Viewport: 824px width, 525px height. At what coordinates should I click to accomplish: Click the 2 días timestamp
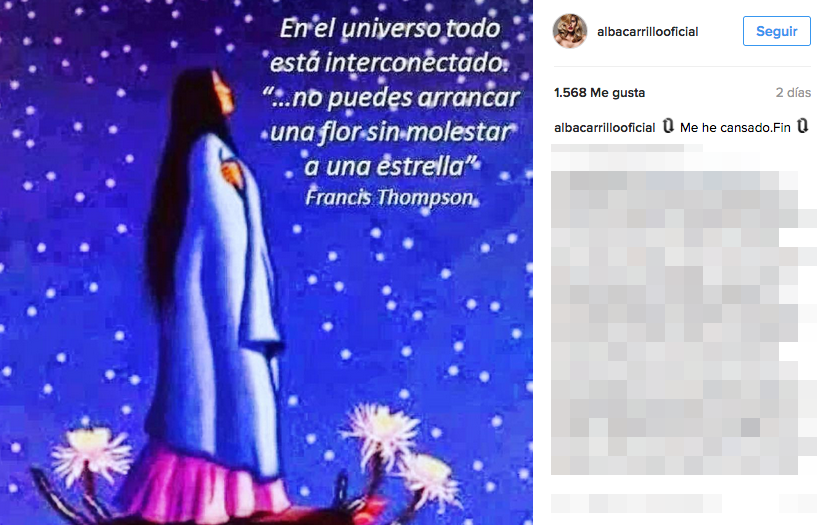coord(793,92)
